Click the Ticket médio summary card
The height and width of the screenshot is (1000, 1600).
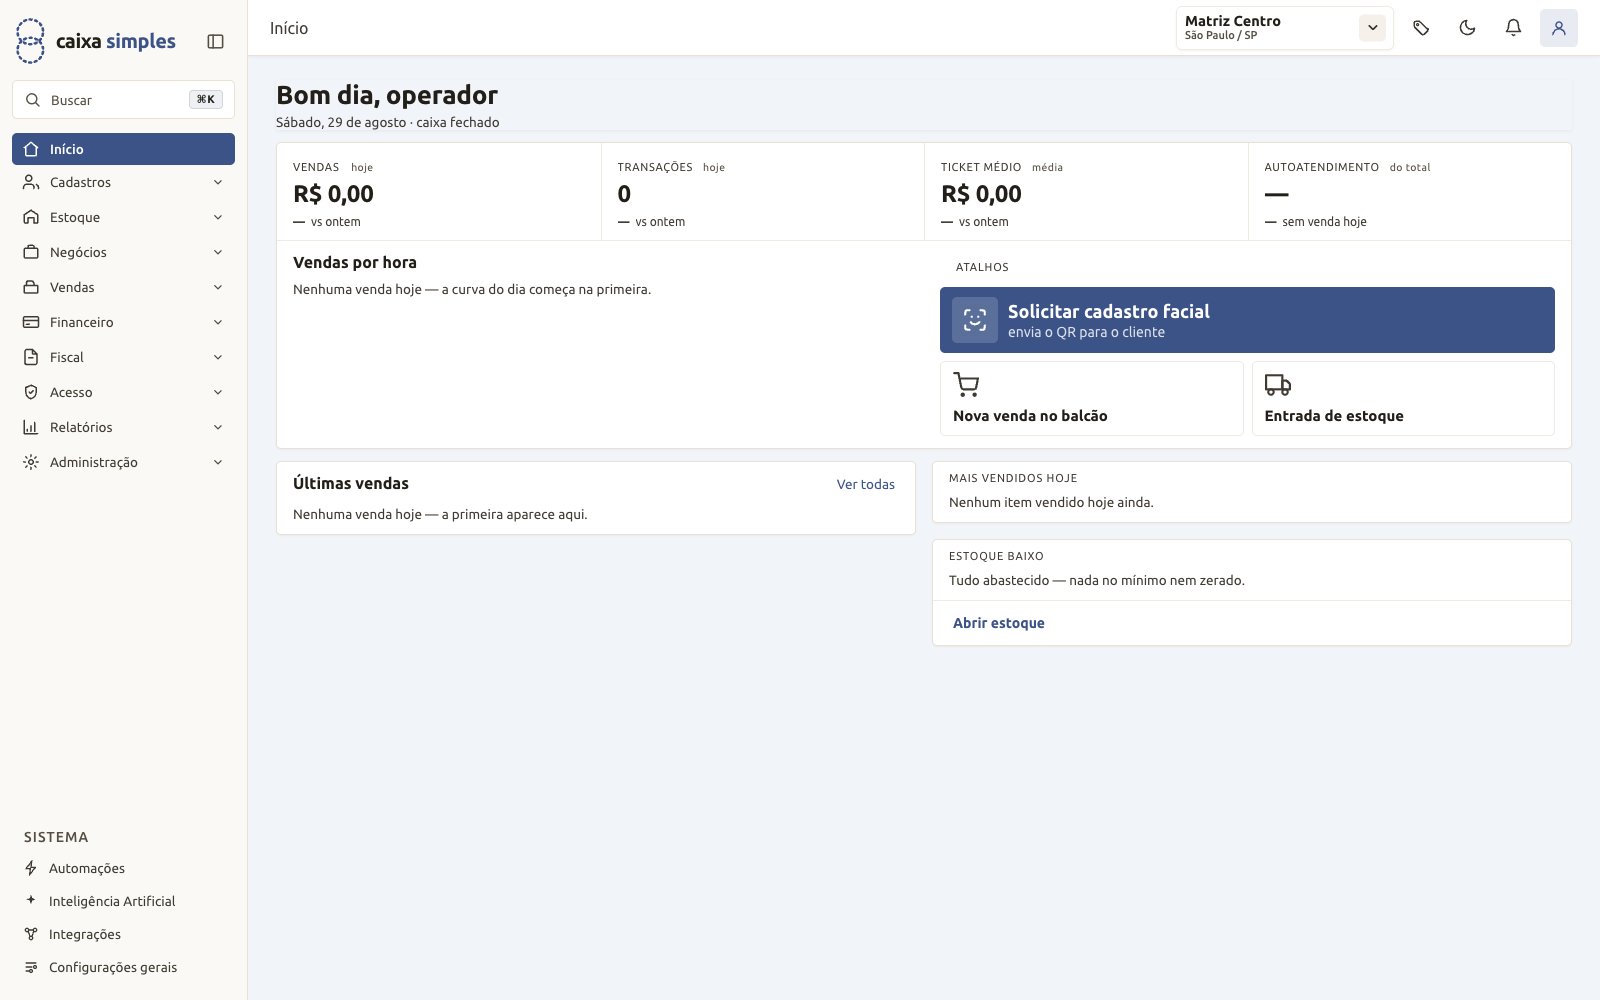pos(1086,192)
